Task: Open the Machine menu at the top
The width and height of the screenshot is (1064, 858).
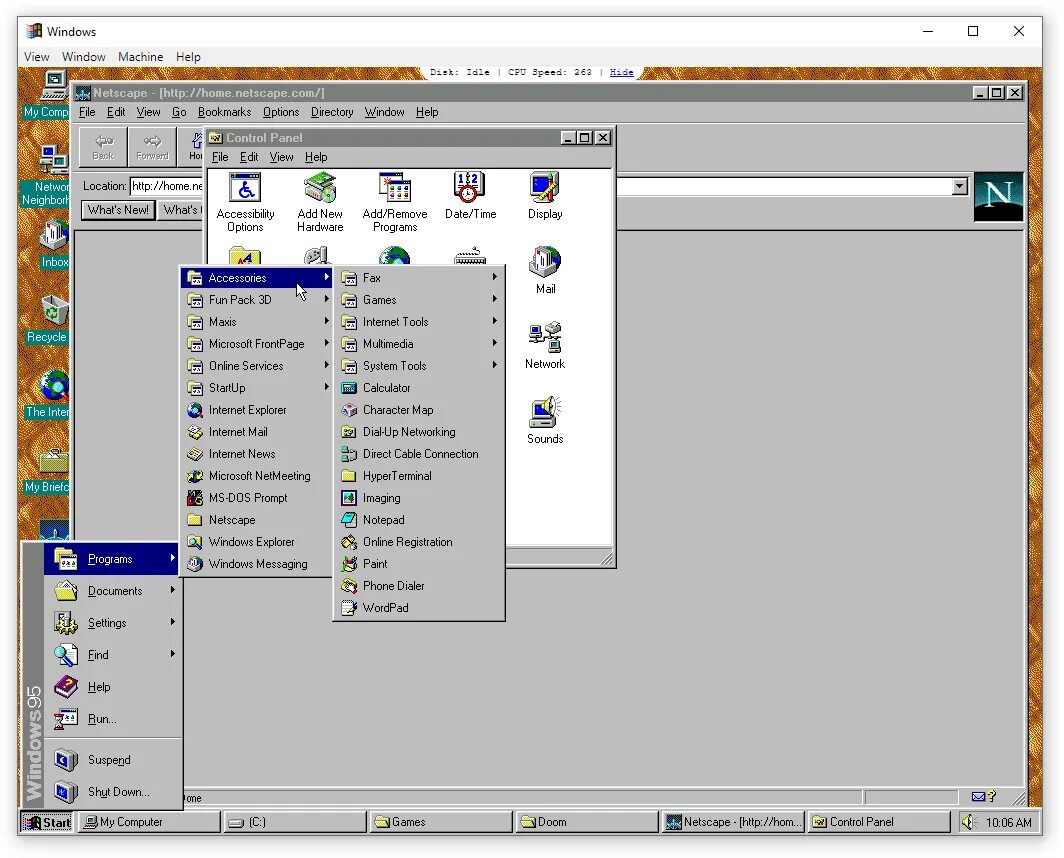Action: [140, 57]
